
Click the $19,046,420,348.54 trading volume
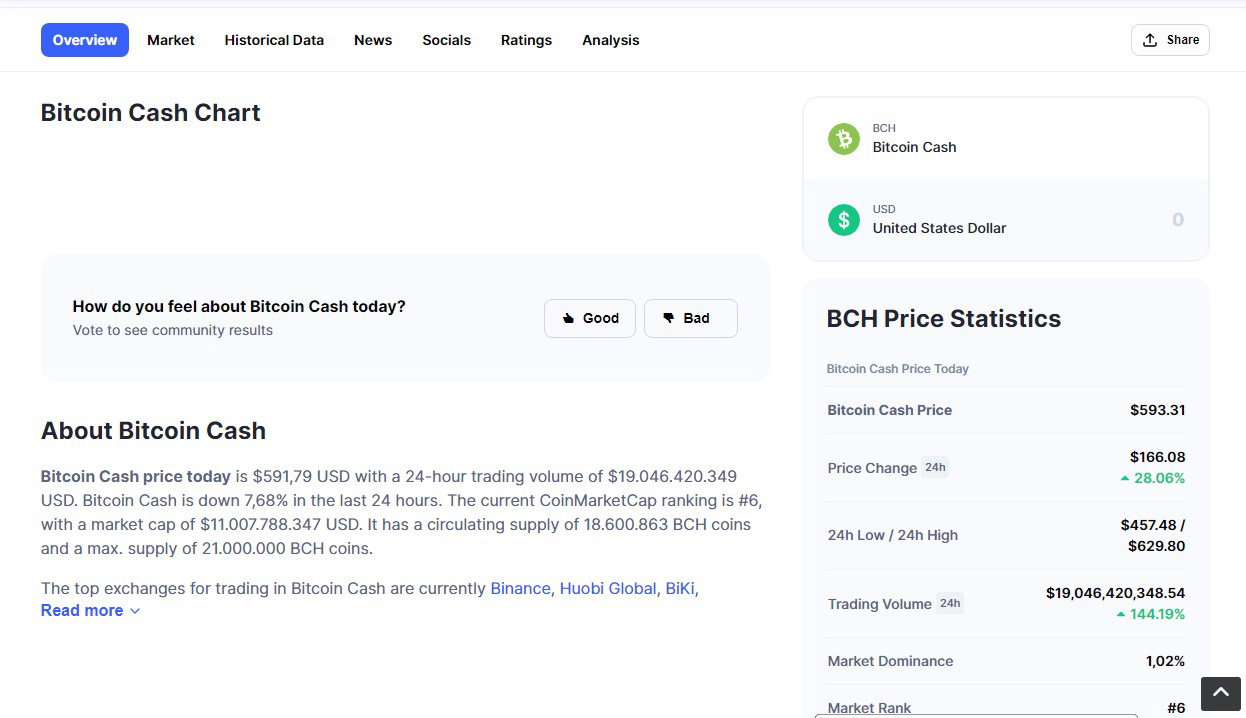tap(1116, 593)
